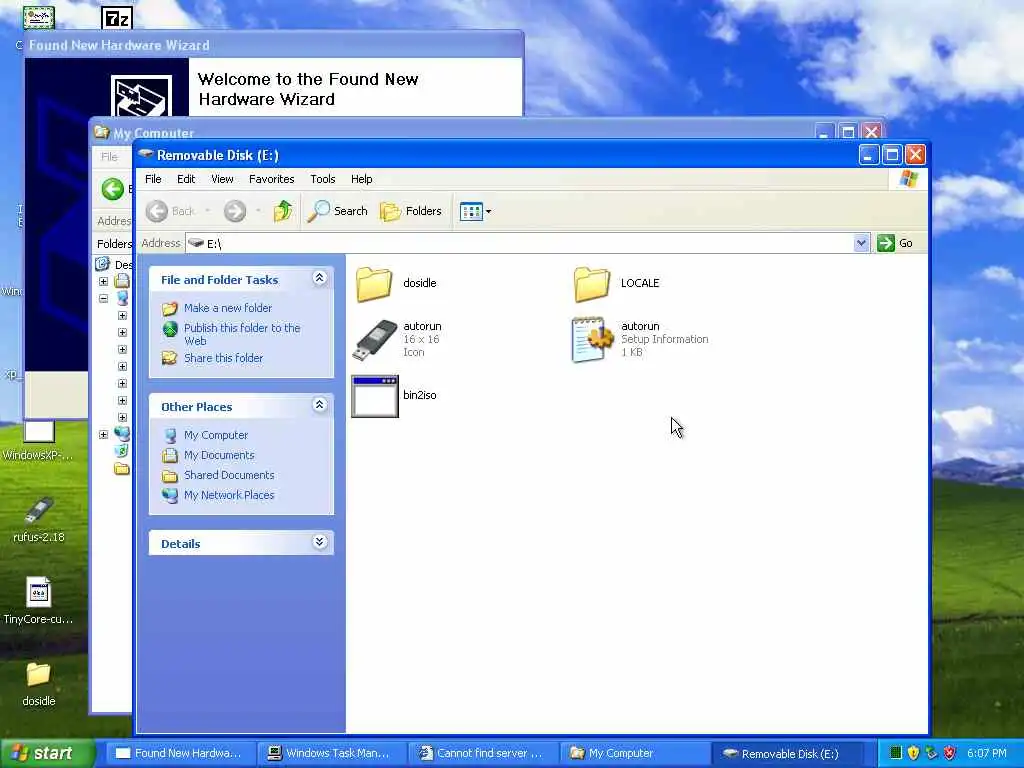
Task: Open the Edit menu
Action: [186, 179]
